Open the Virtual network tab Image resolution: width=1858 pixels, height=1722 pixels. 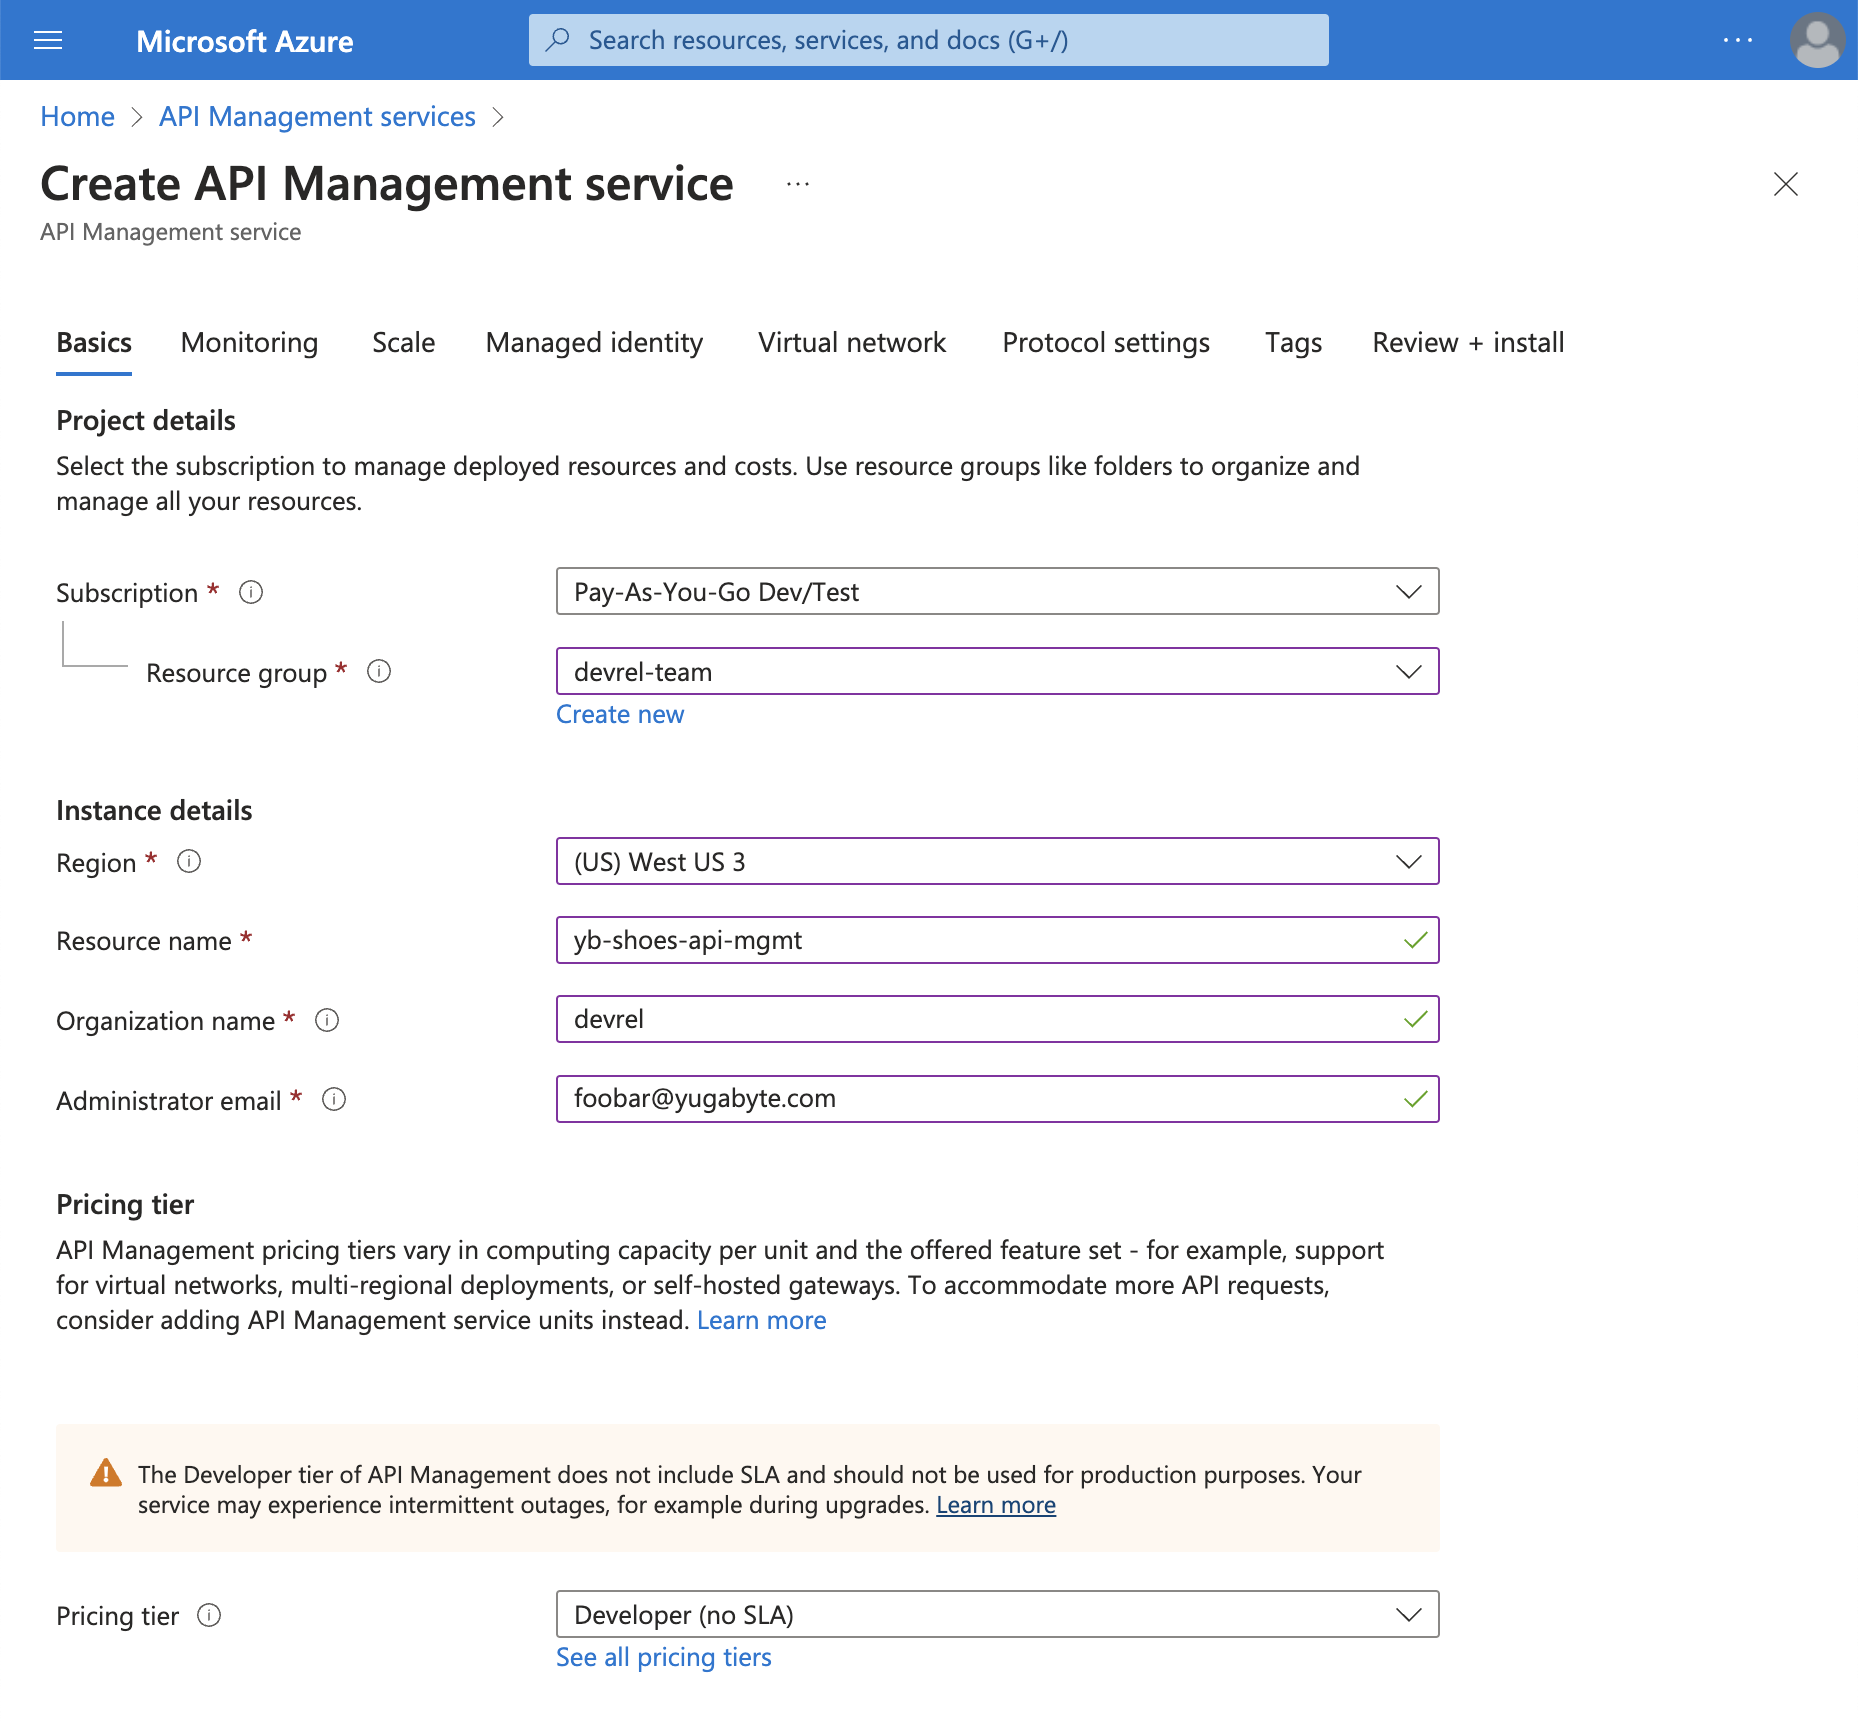851,342
